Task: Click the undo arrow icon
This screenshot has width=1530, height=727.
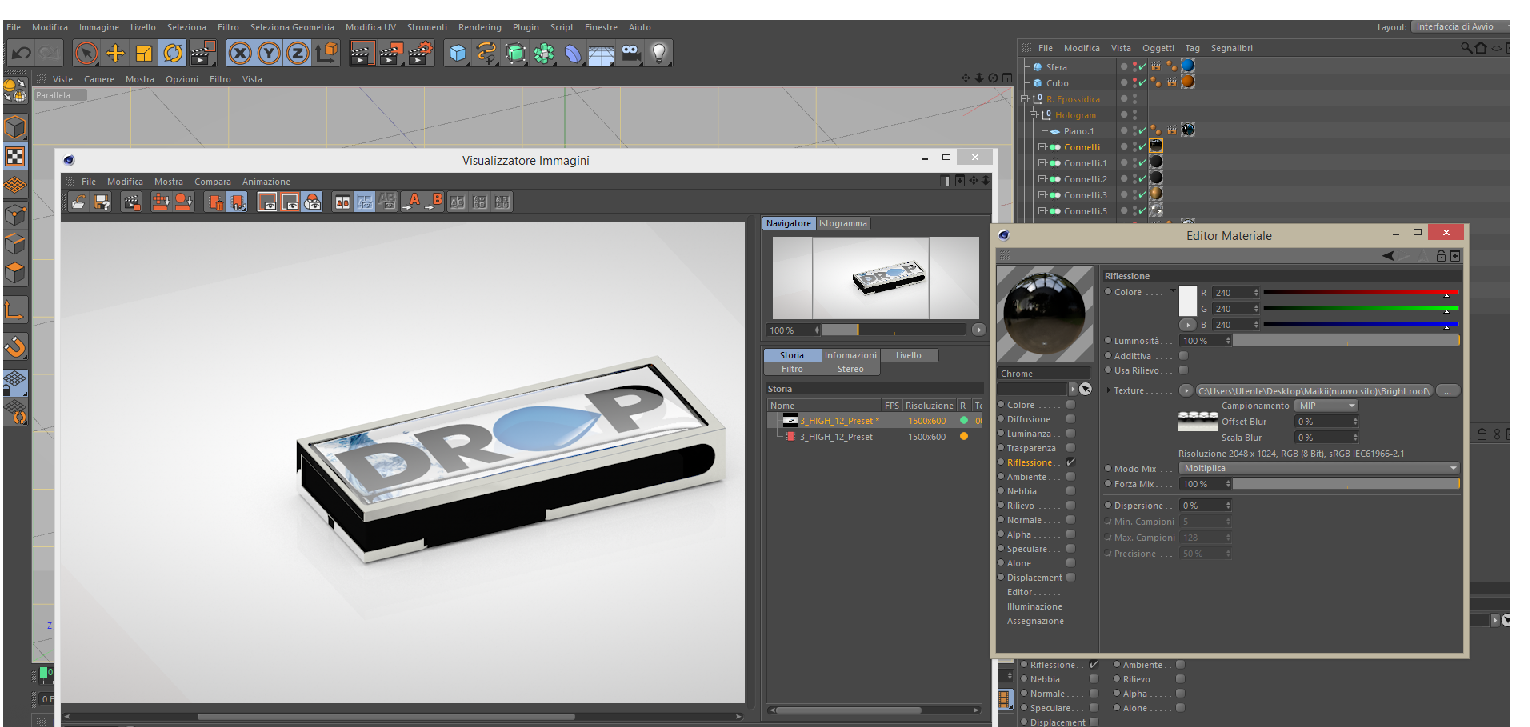Action: coord(21,54)
